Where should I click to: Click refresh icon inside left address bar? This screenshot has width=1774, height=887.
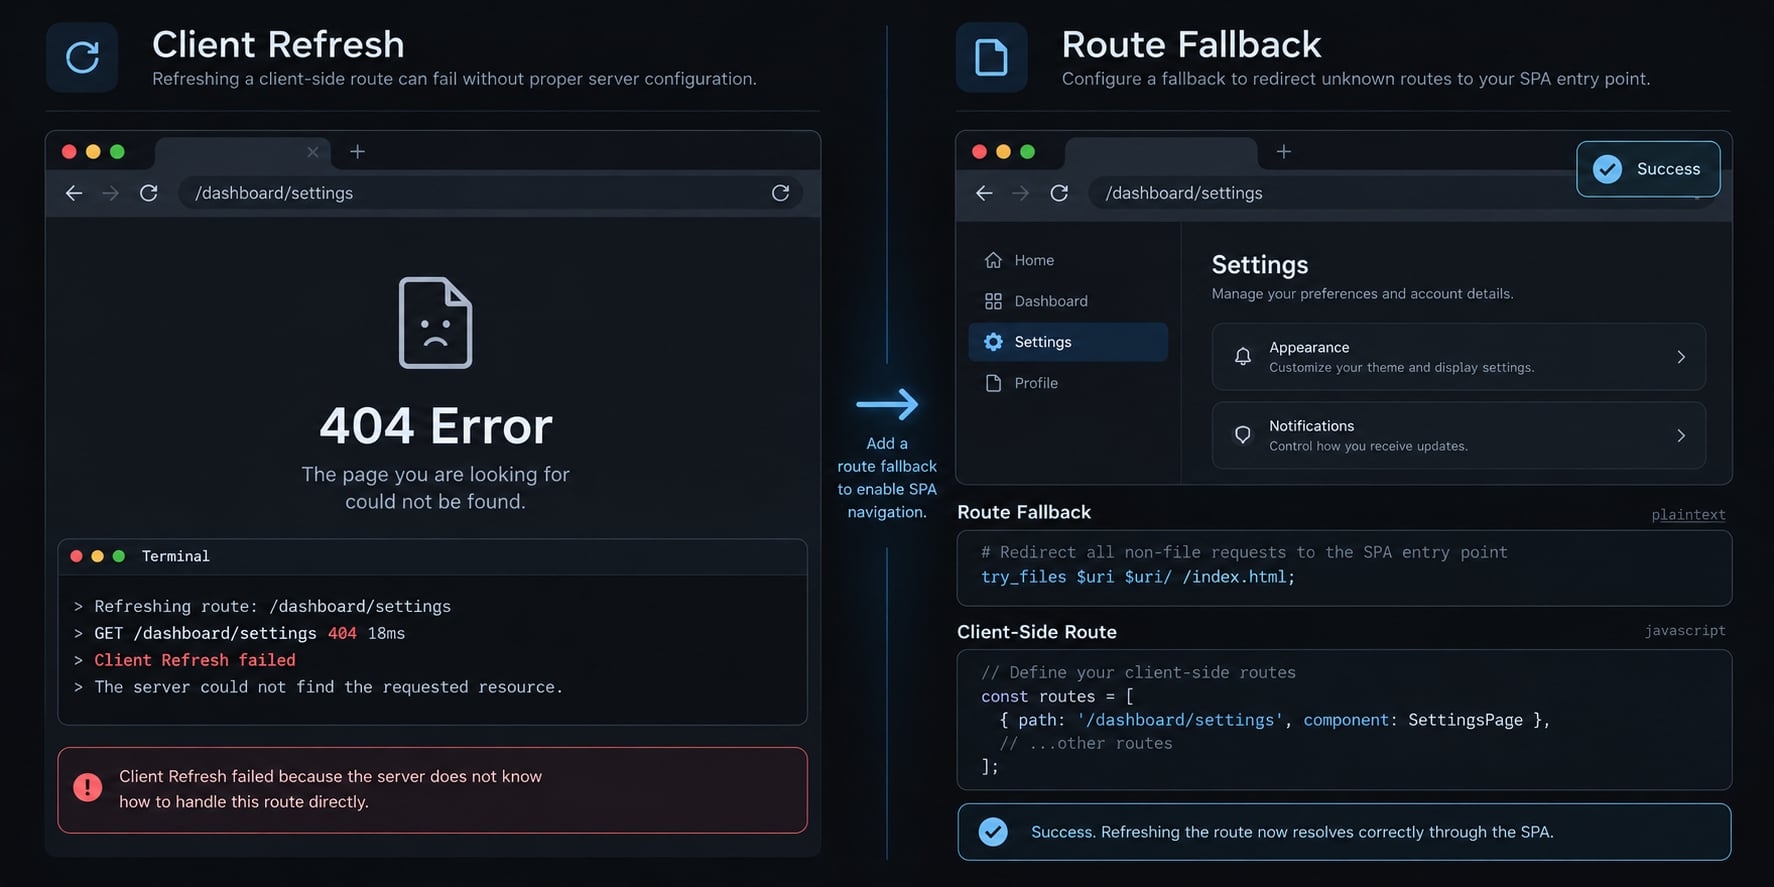click(x=781, y=193)
